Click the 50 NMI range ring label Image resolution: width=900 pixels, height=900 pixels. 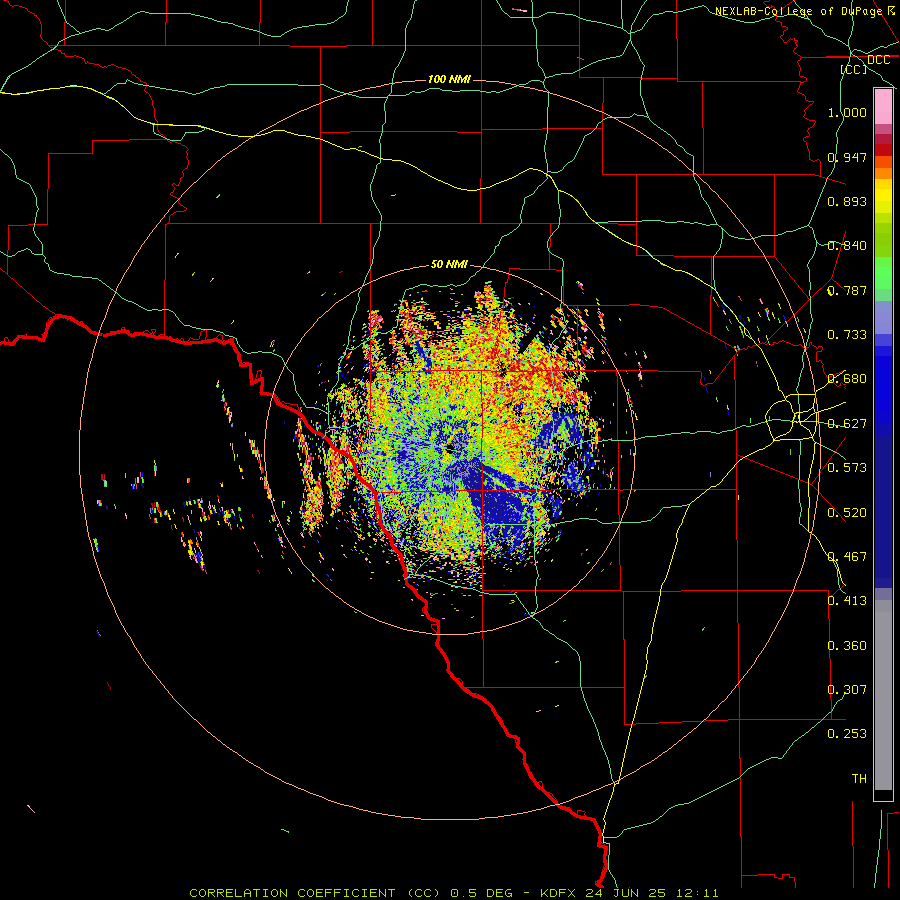449,264
